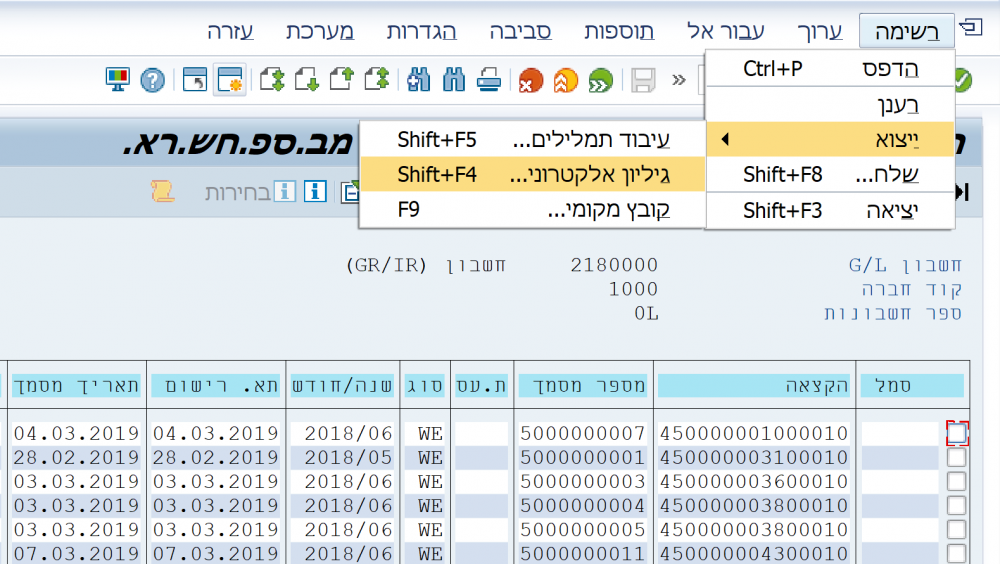
Task: Click the First Page icon beside the binoculars
Action: tap(377, 80)
